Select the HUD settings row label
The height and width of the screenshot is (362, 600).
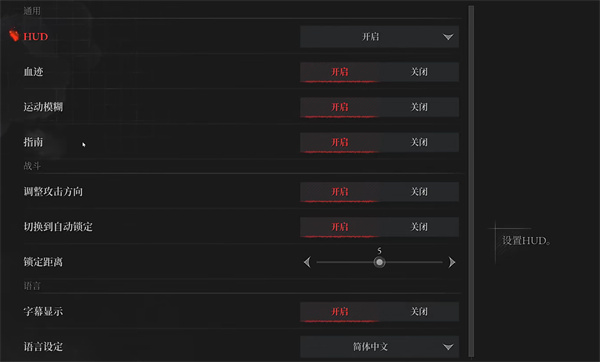point(36,37)
